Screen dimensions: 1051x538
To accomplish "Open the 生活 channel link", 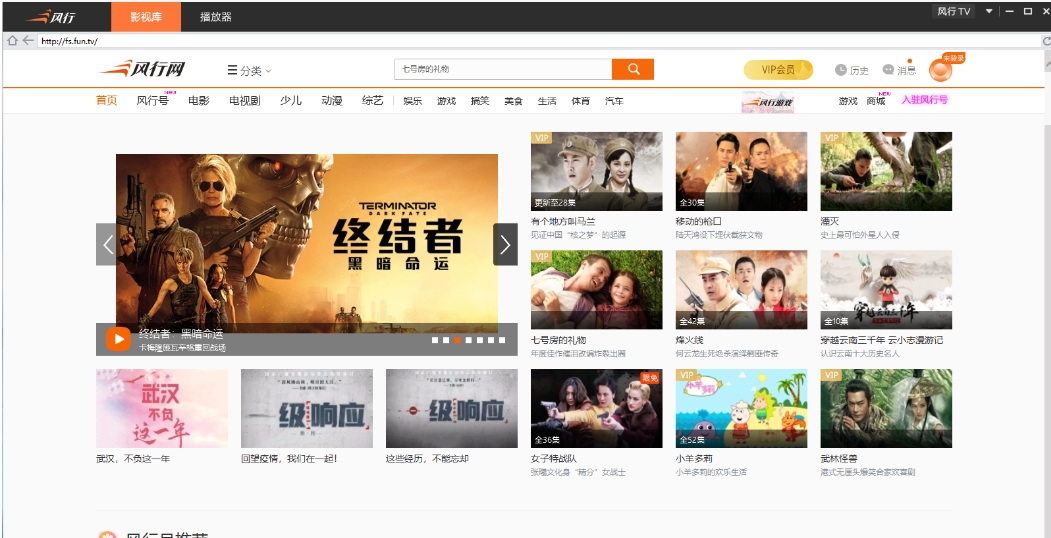I will point(547,101).
